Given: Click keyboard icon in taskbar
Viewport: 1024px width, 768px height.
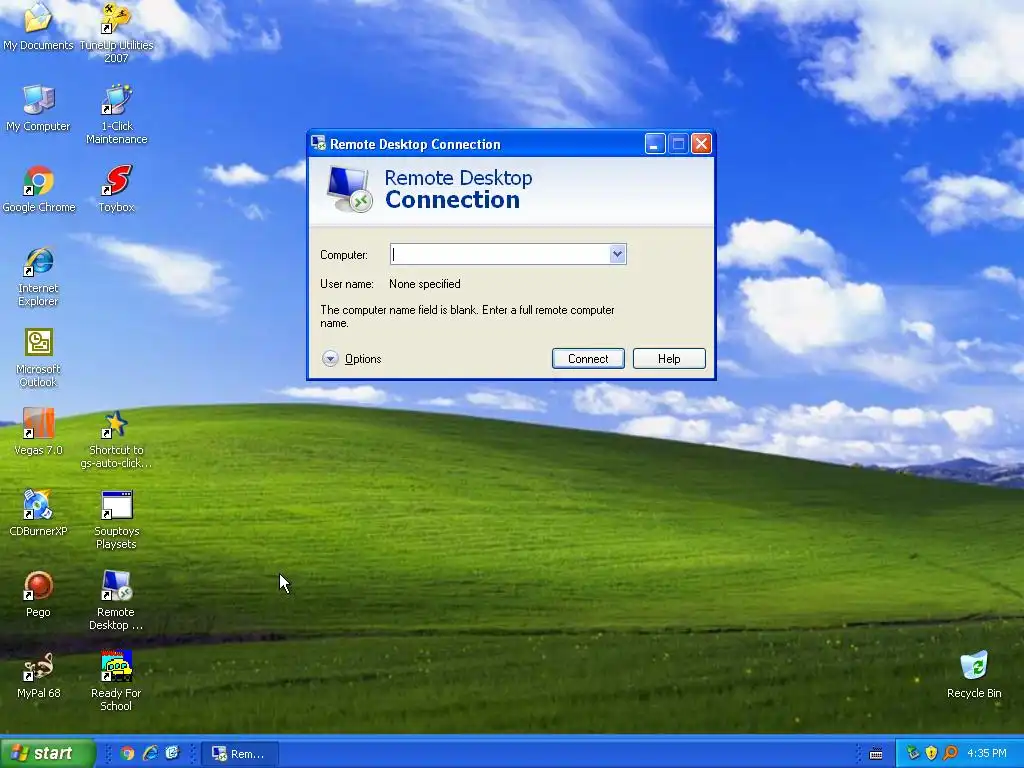Looking at the screenshot, I should (x=876, y=754).
